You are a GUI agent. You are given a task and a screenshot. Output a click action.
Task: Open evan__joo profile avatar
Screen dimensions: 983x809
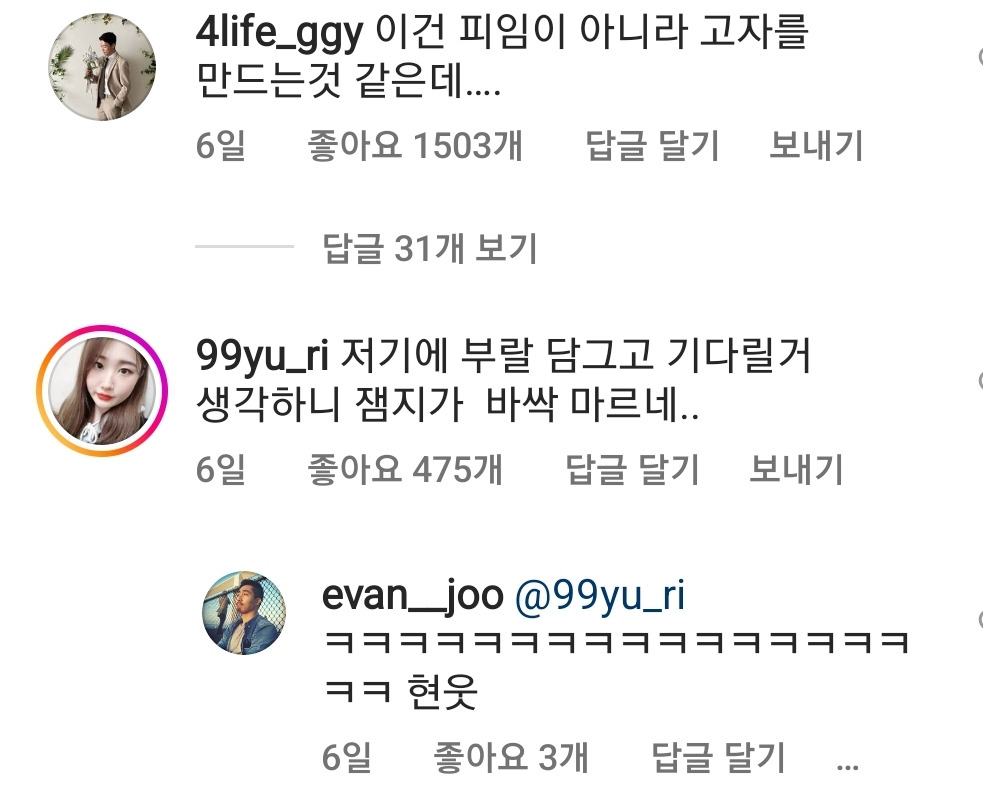pos(244,613)
